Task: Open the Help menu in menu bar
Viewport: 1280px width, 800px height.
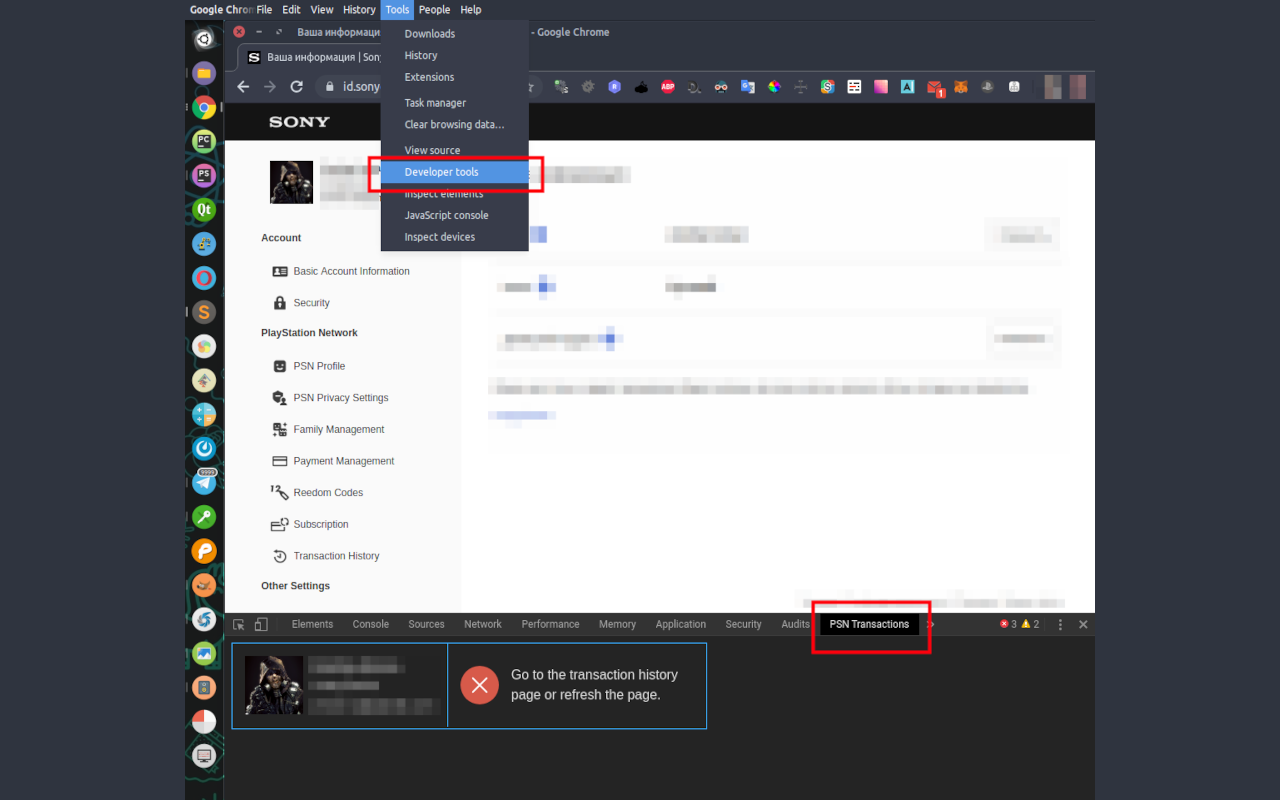Action: [471, 10]
